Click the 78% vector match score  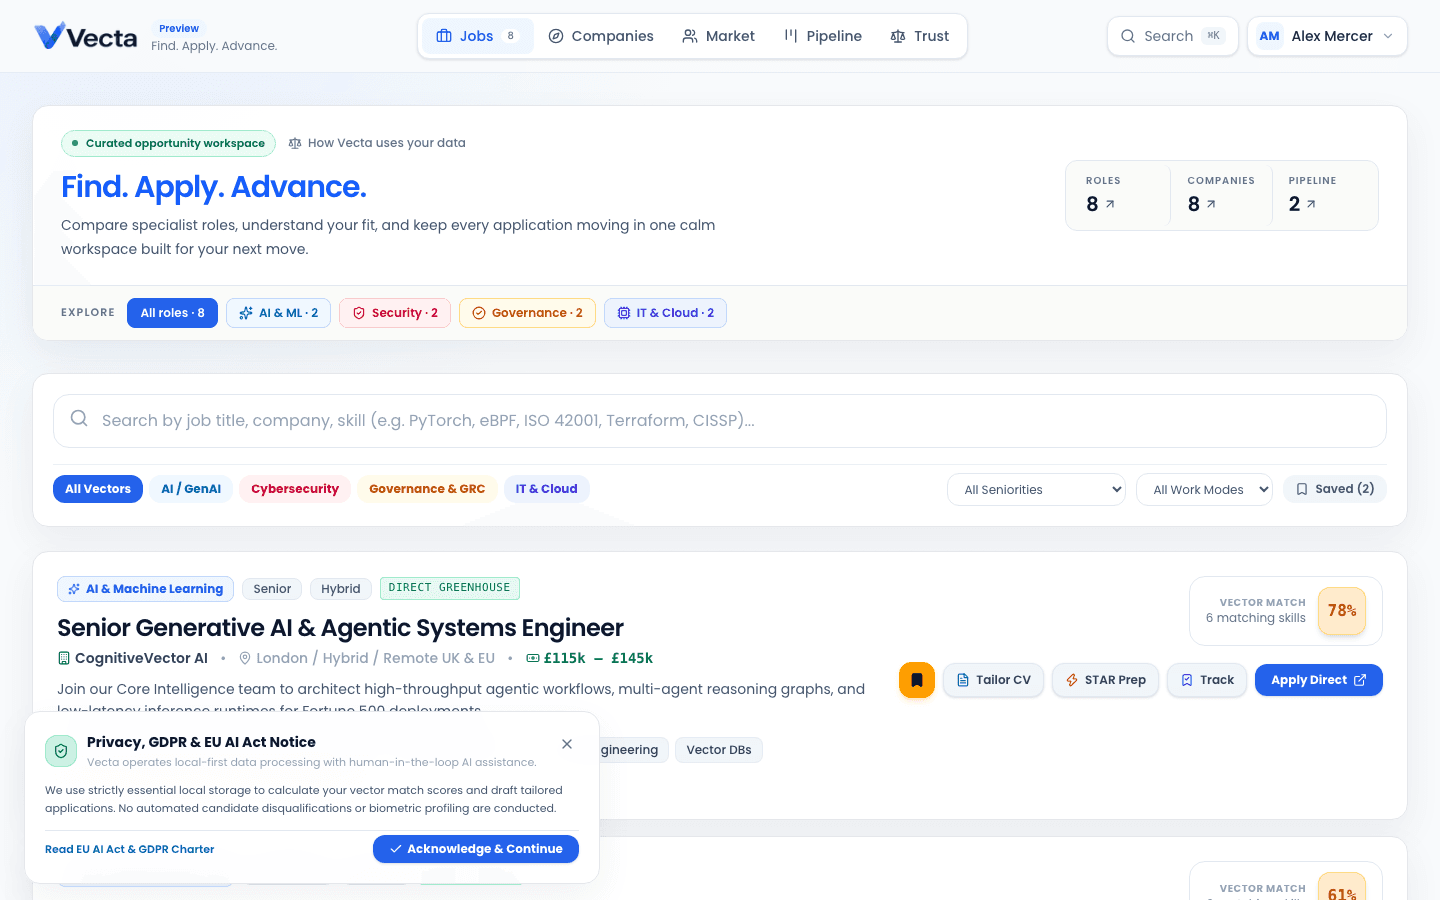pyautogui.click(x=1342, y=611)
